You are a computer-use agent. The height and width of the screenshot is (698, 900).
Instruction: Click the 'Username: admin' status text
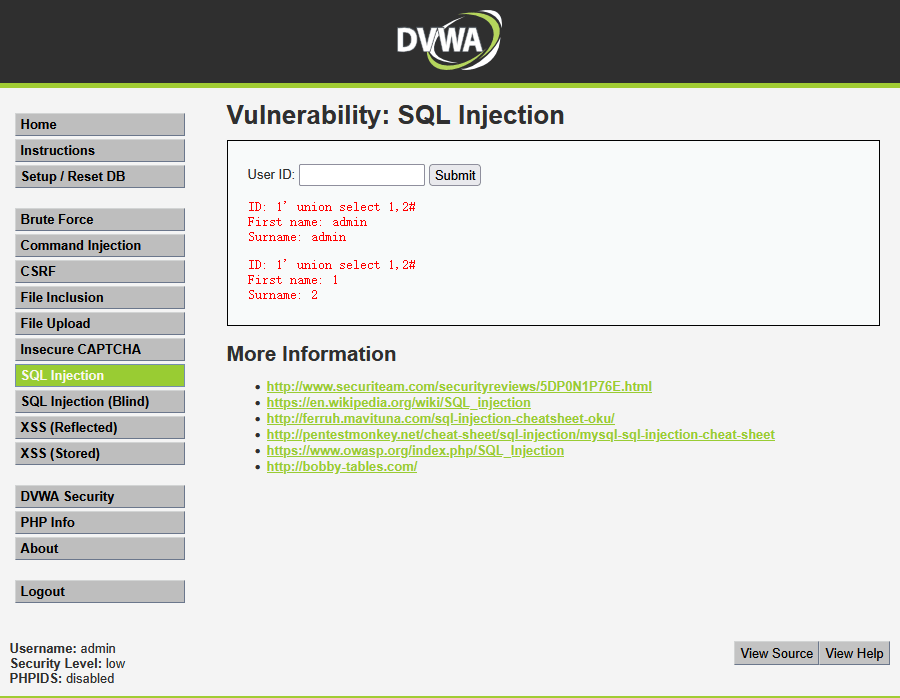click(63, 649)
